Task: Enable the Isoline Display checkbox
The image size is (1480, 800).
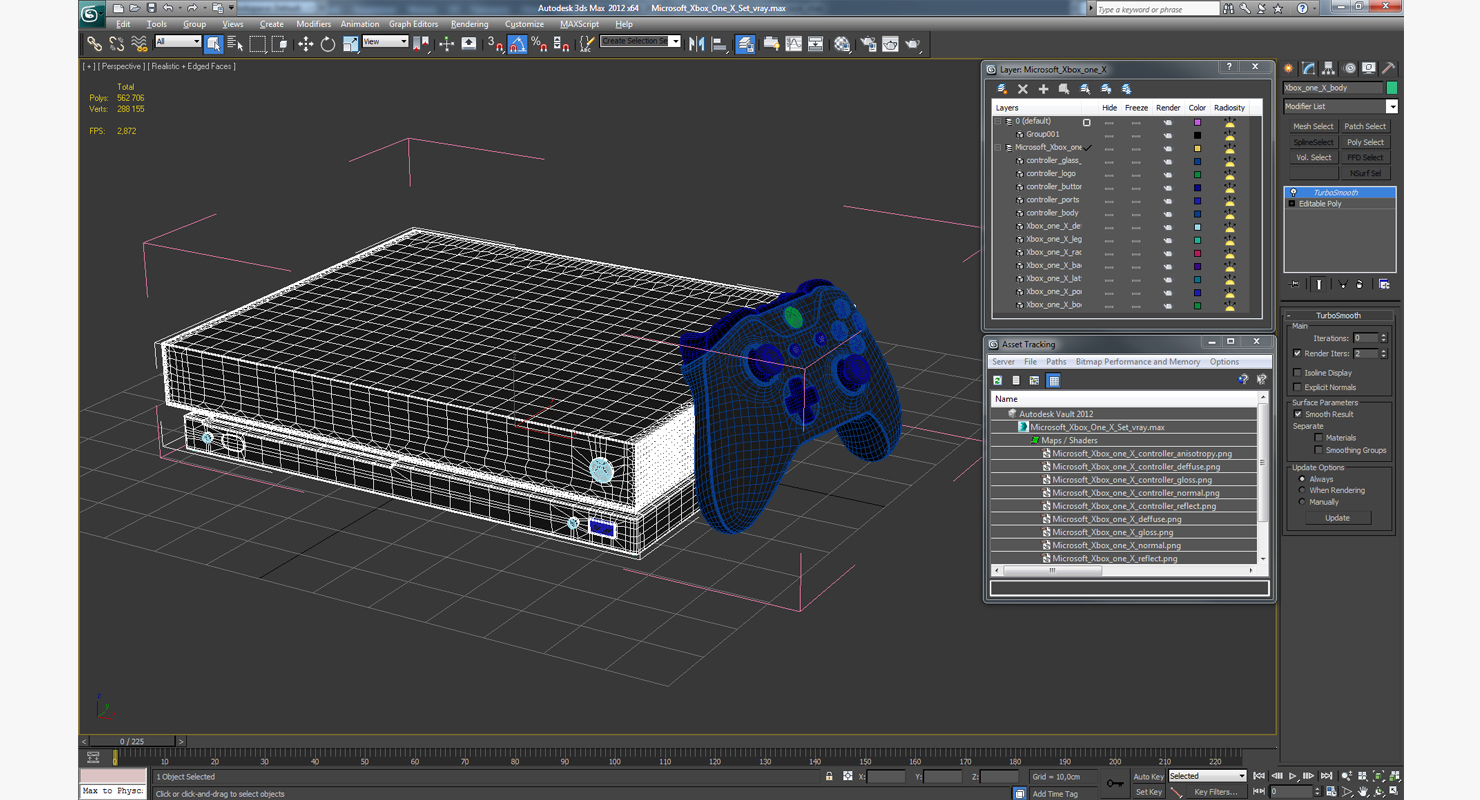Action: (x=1298, y=373)
